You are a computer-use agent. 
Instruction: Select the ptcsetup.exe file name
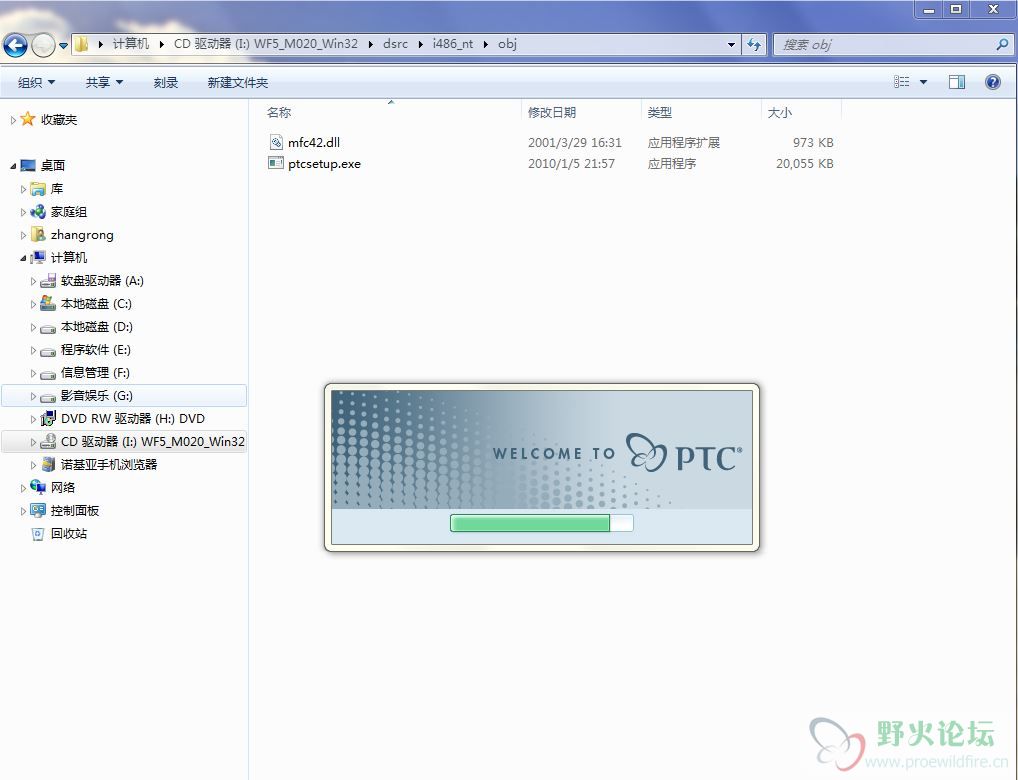[x=325, y=164]
